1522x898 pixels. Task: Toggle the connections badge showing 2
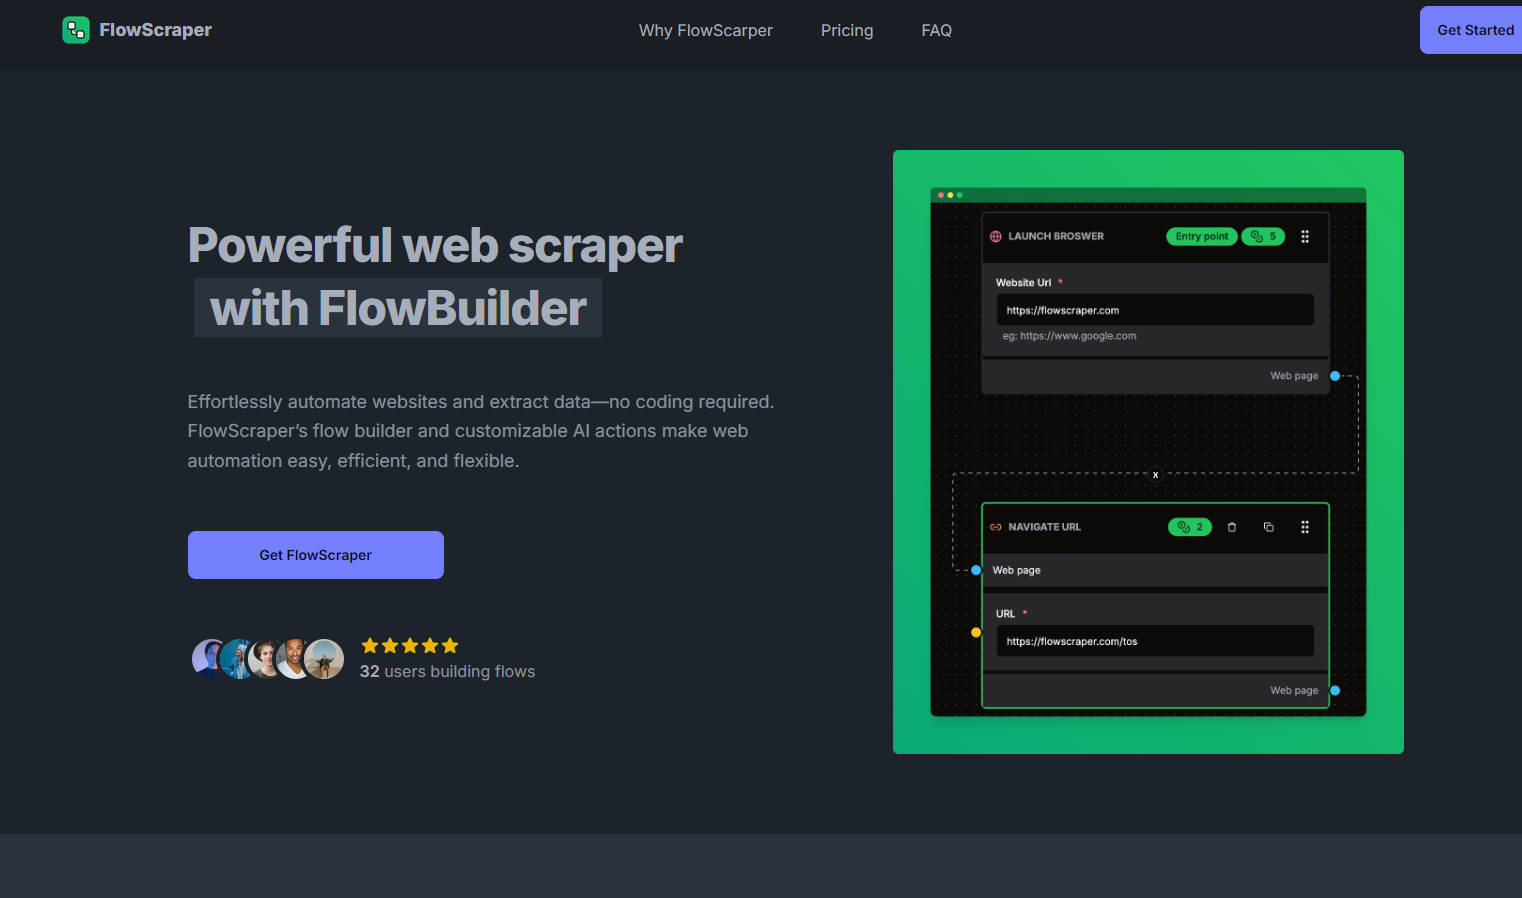(x=1189, y=527)
